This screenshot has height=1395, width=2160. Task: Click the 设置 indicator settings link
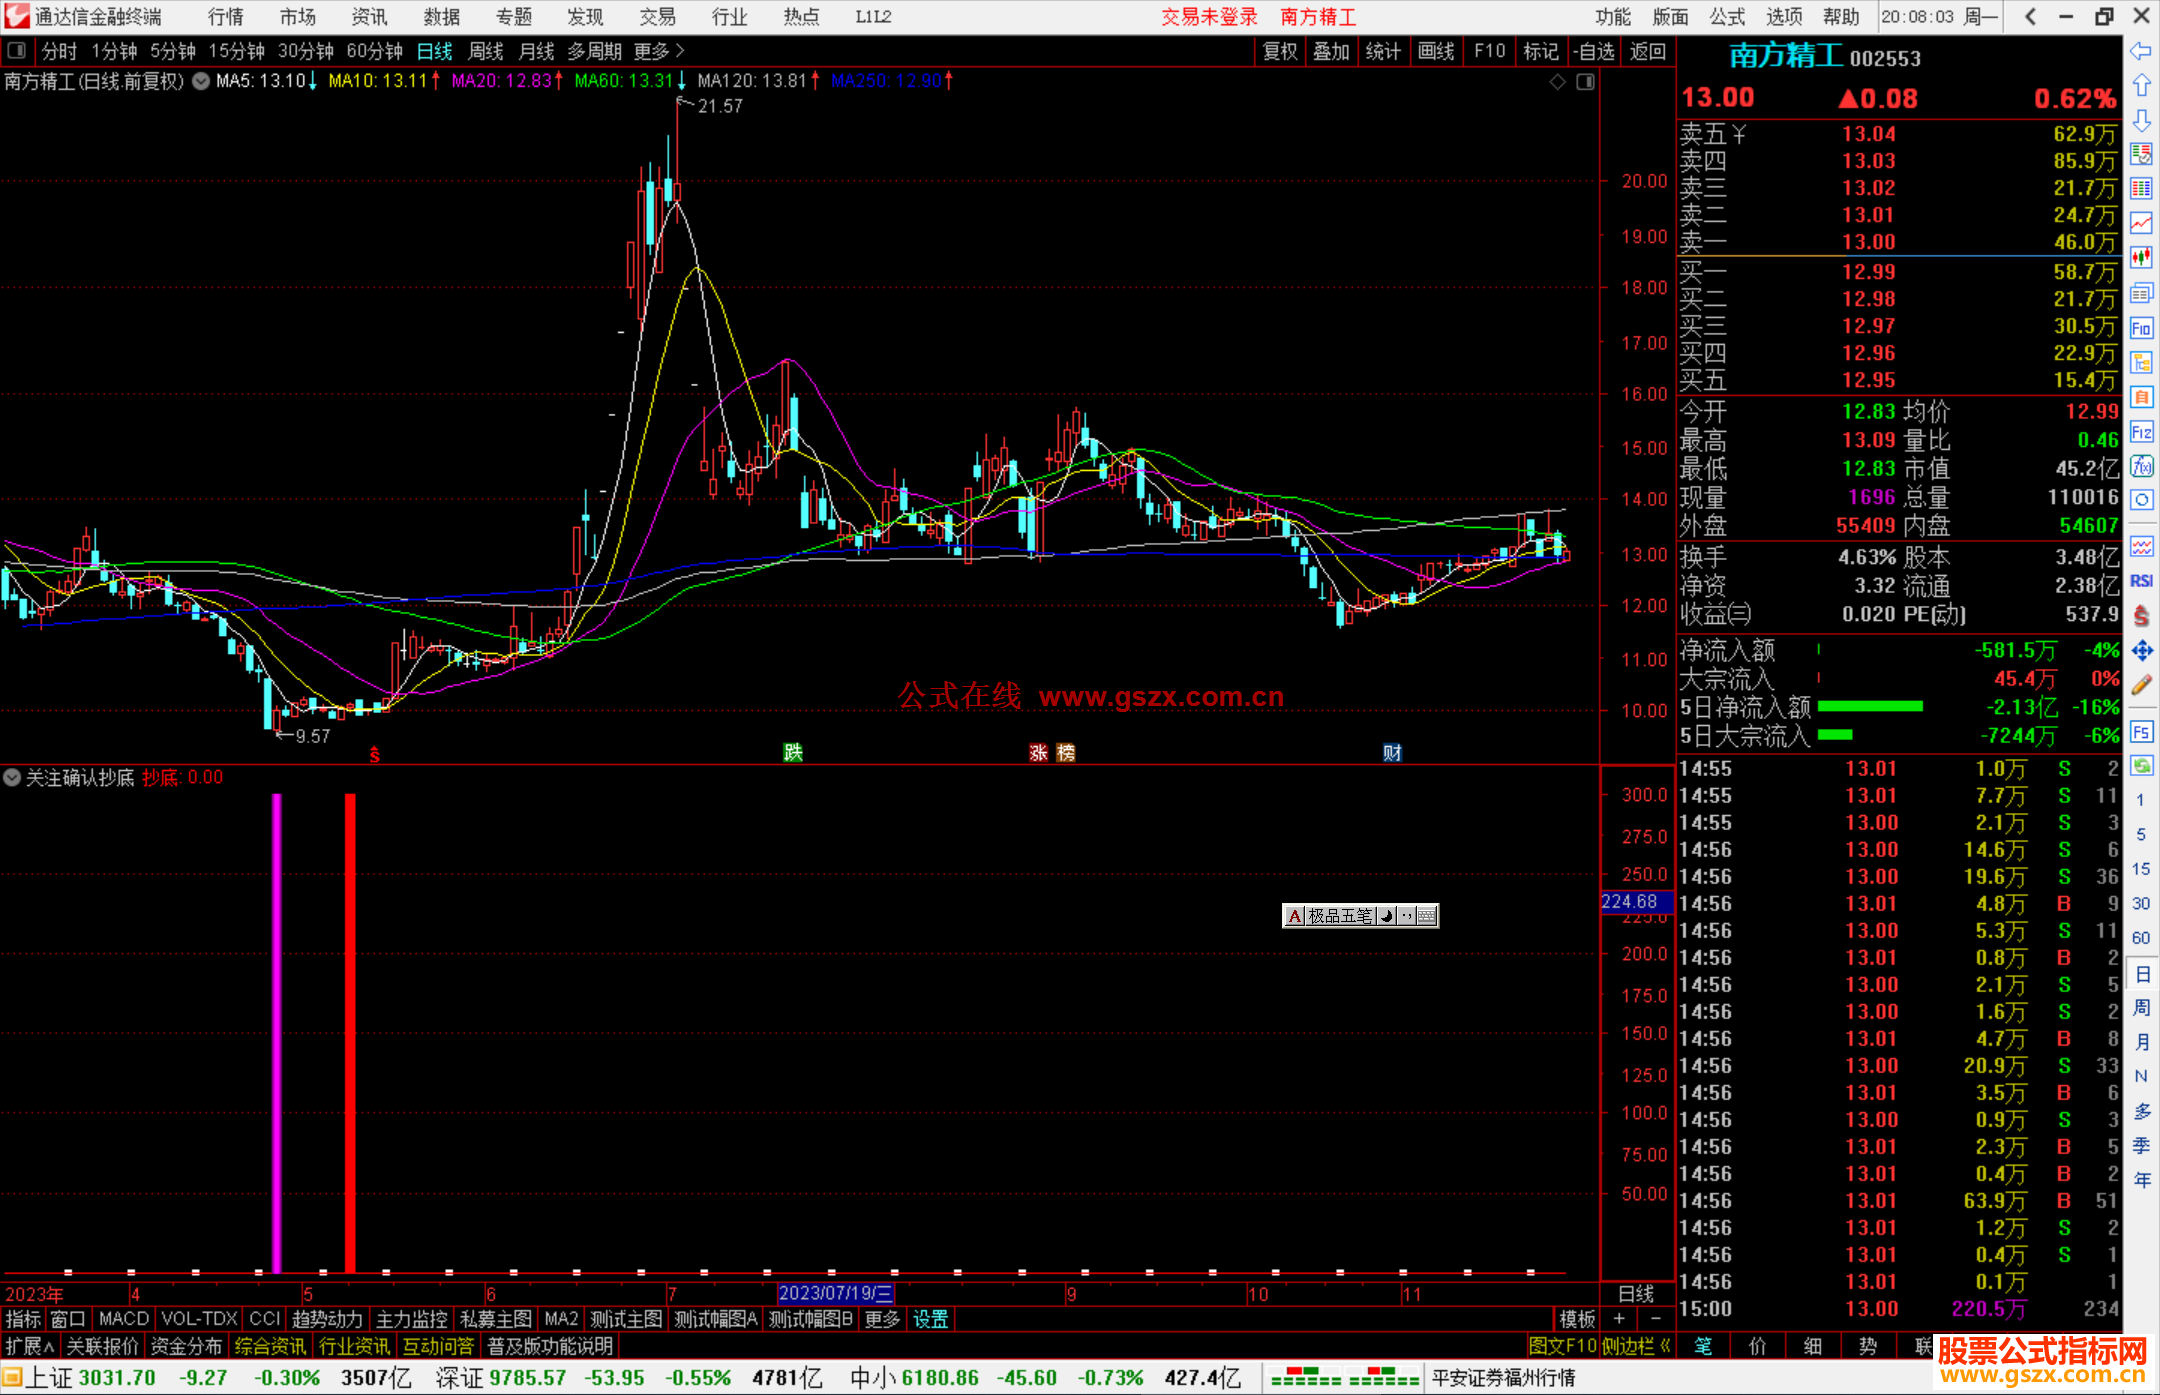coord(930,1319)
